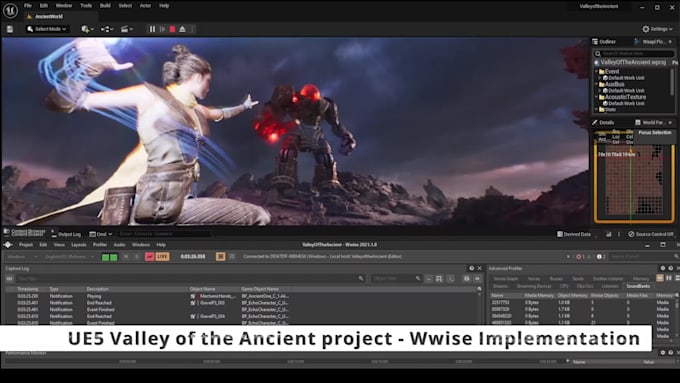
Task: Open the Wwise Project menu
Action: click(x=26, y=245)
